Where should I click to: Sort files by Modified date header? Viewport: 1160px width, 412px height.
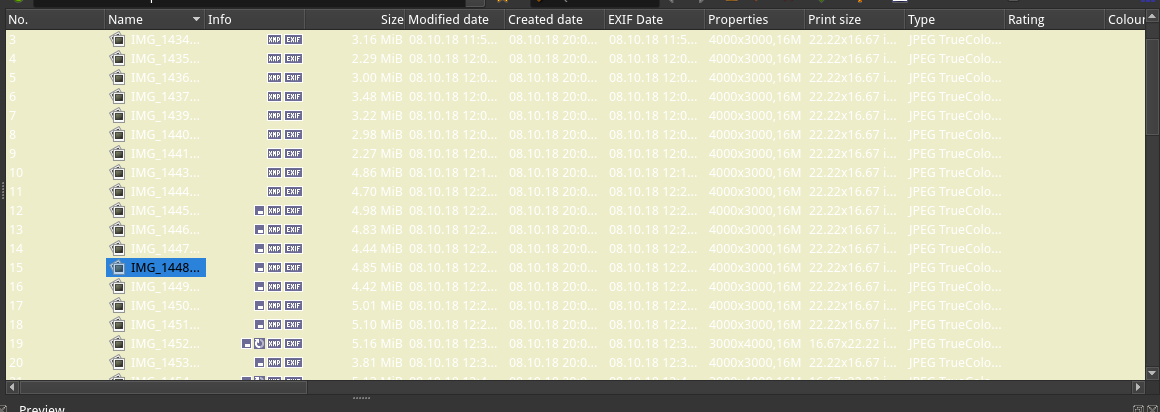[x=448, y=19]
